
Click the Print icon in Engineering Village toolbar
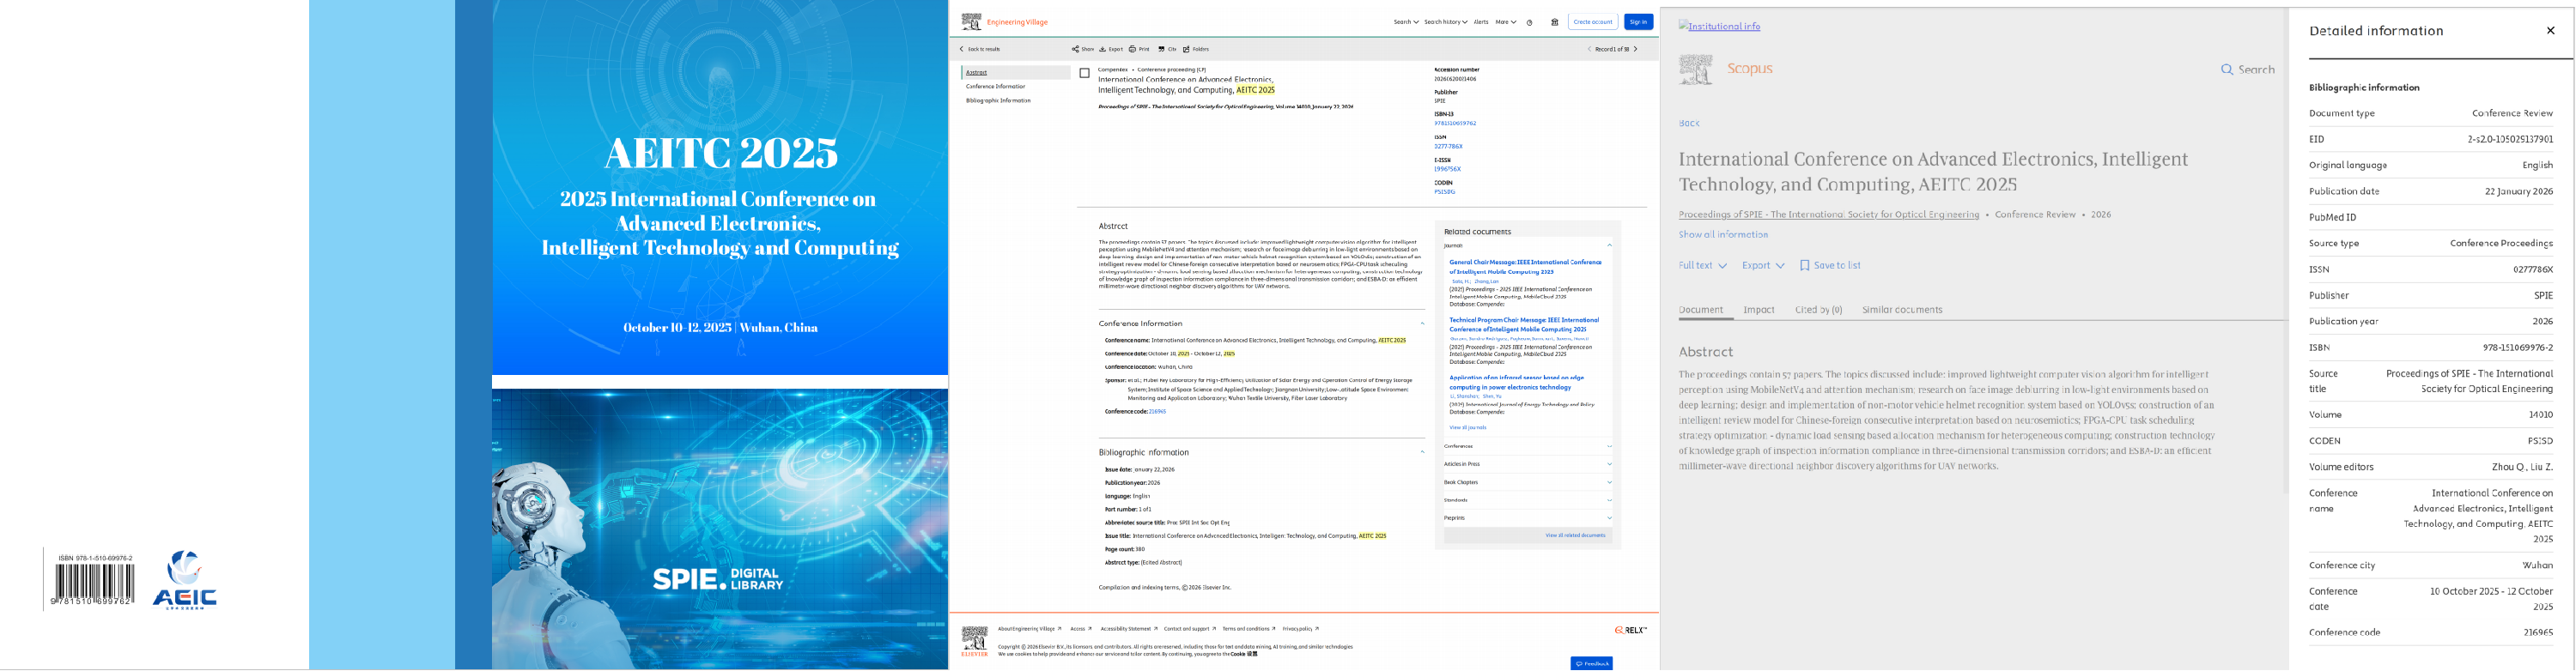point(1132,49)
